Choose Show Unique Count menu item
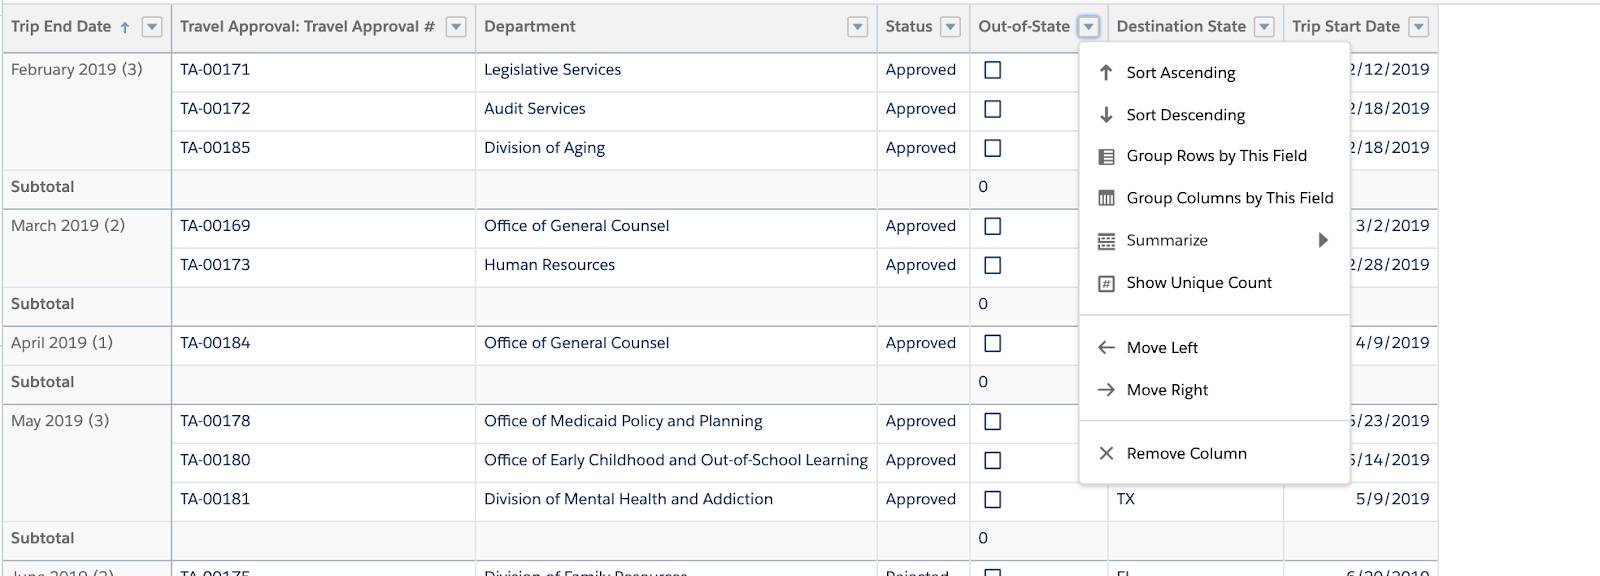Screen dimensions: 1600x576 1199,283
